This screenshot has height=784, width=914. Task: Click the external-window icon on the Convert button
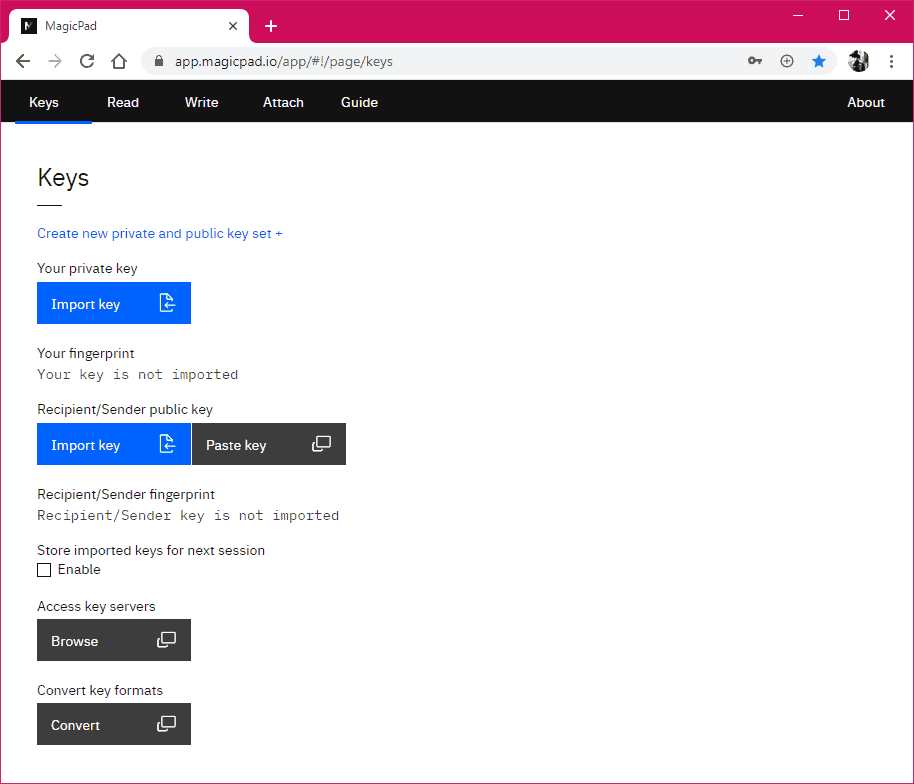(x=168, y=723)
